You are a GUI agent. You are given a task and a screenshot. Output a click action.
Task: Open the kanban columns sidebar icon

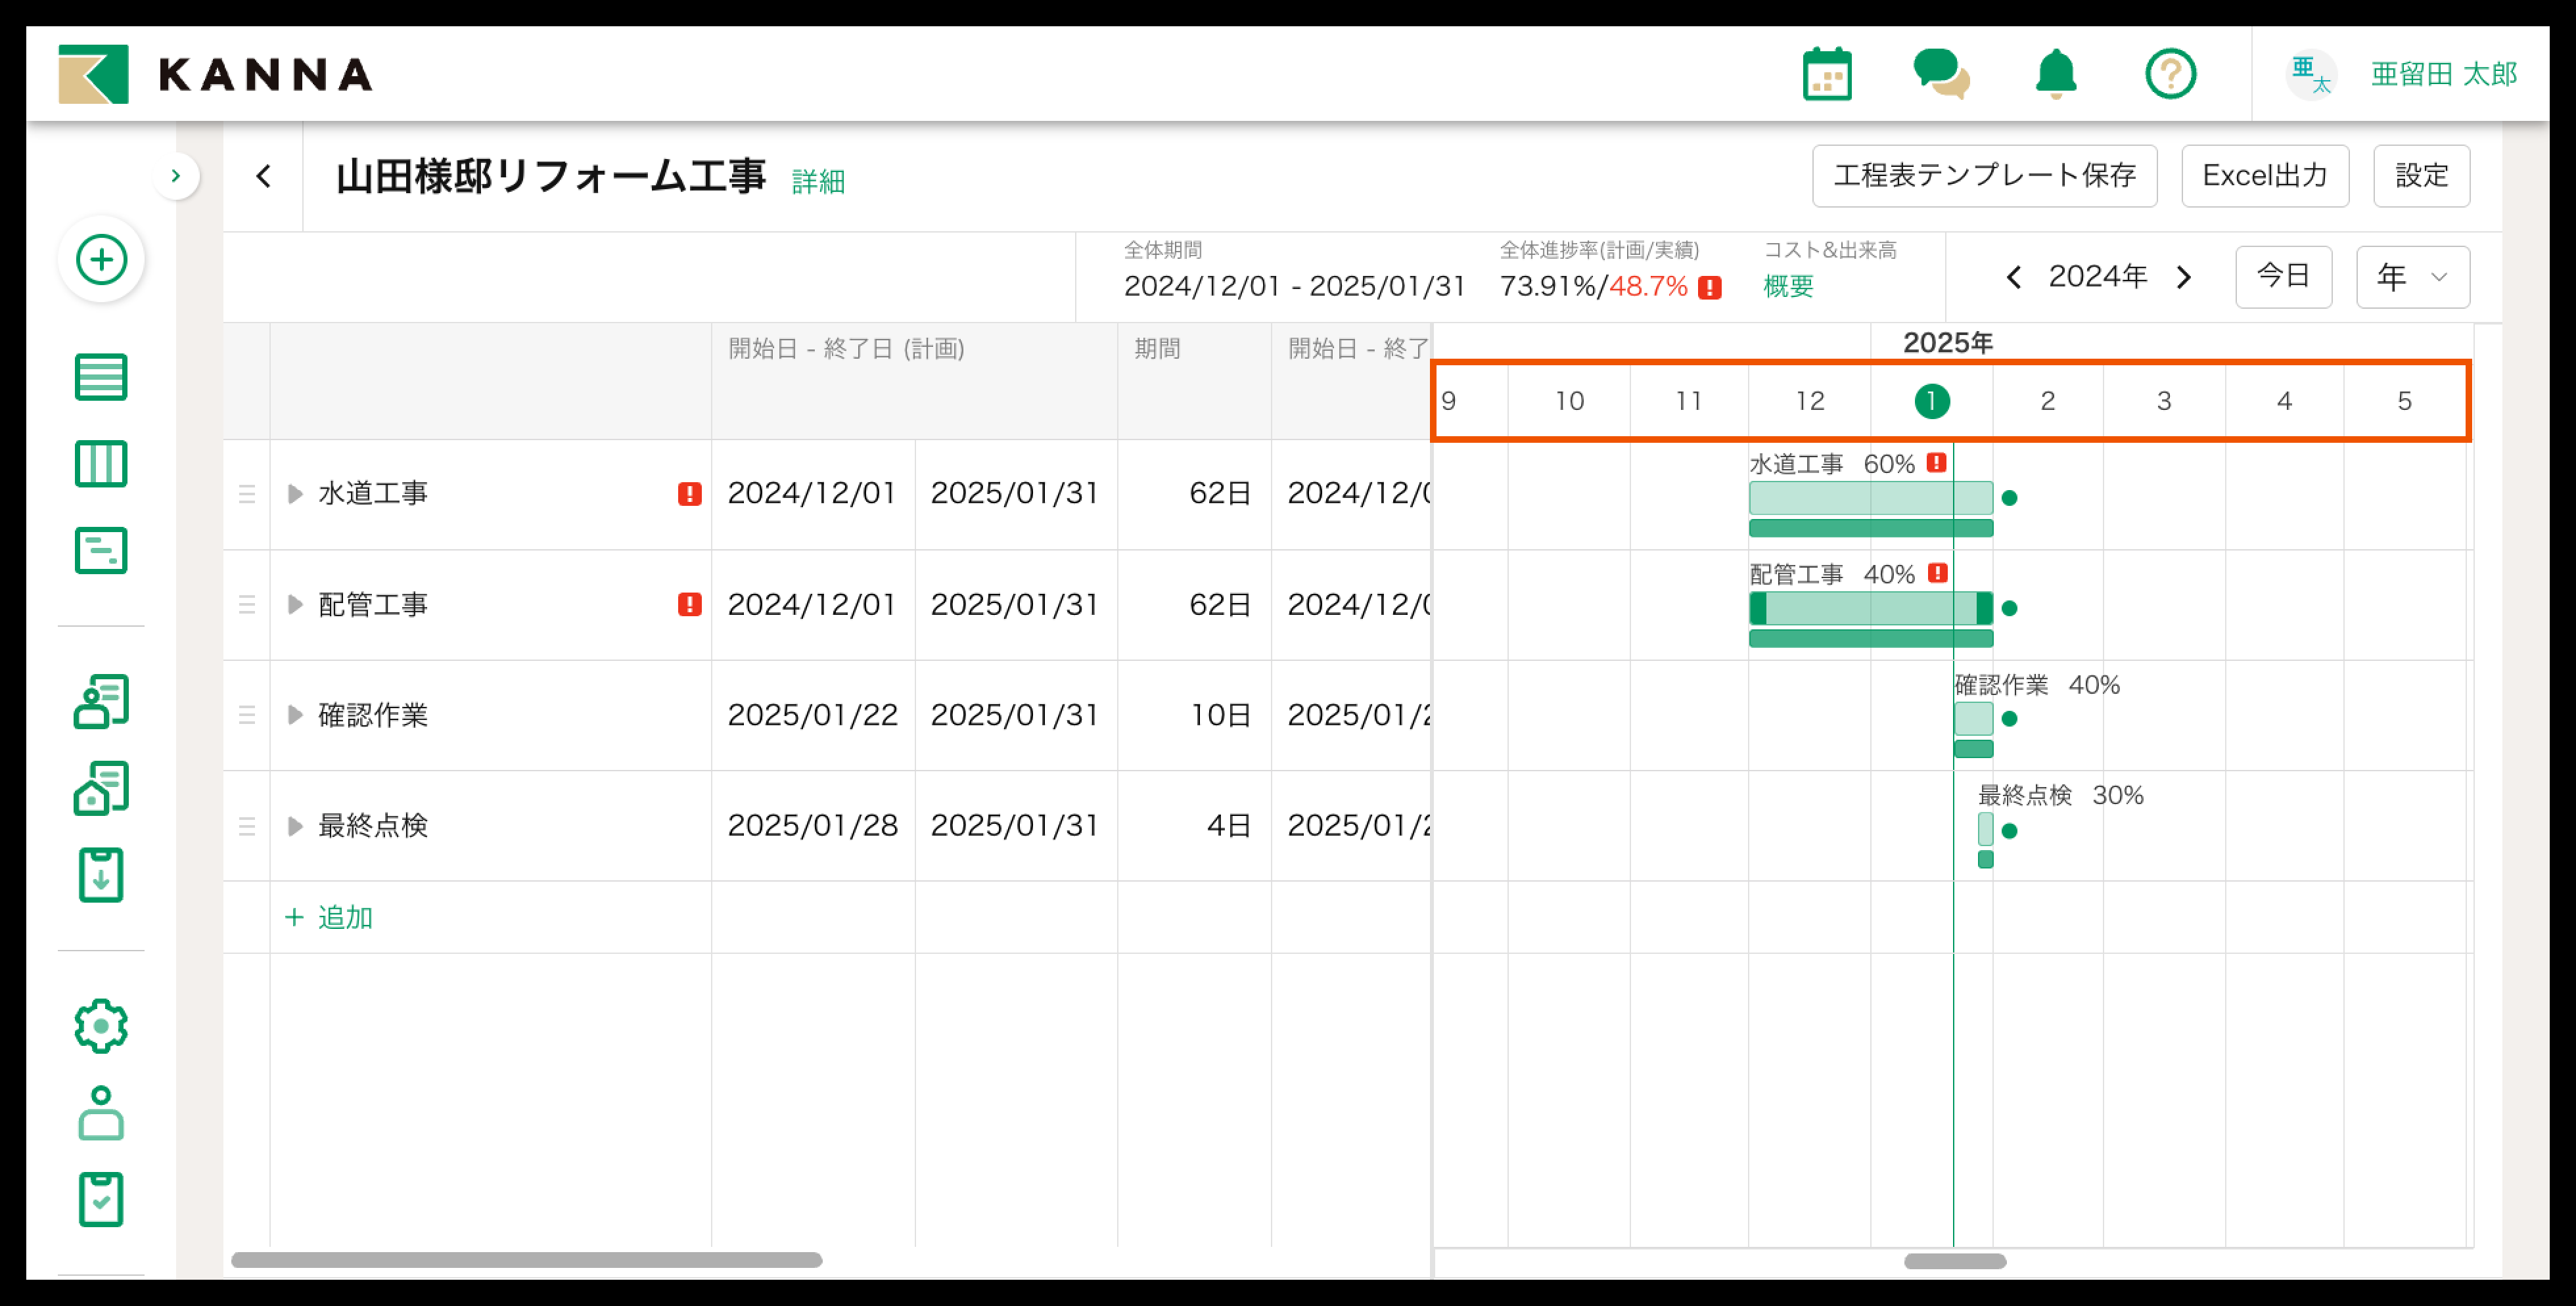(101, 464)
